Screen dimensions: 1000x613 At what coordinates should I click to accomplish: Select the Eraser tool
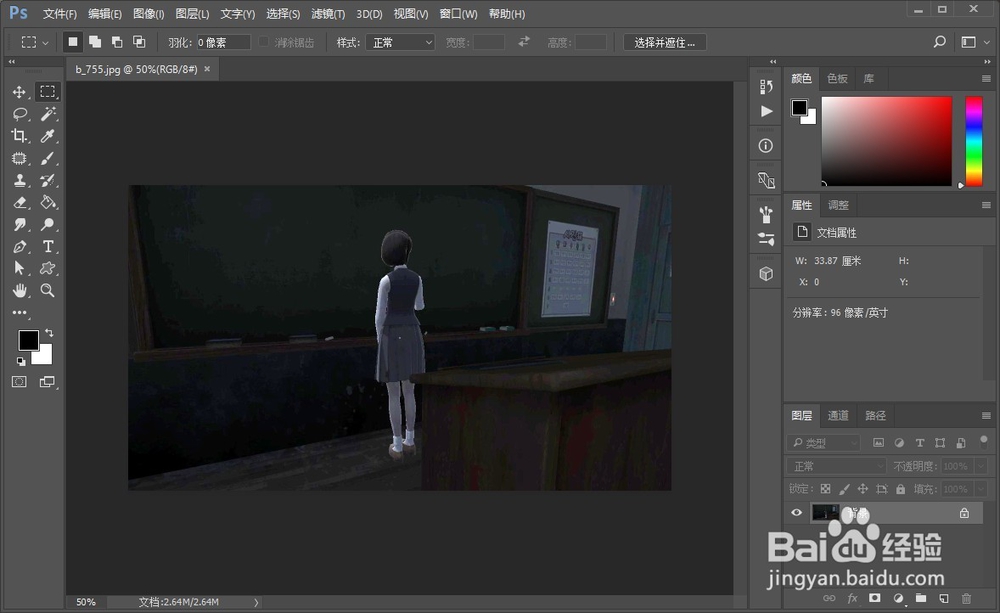pos(20,202)
